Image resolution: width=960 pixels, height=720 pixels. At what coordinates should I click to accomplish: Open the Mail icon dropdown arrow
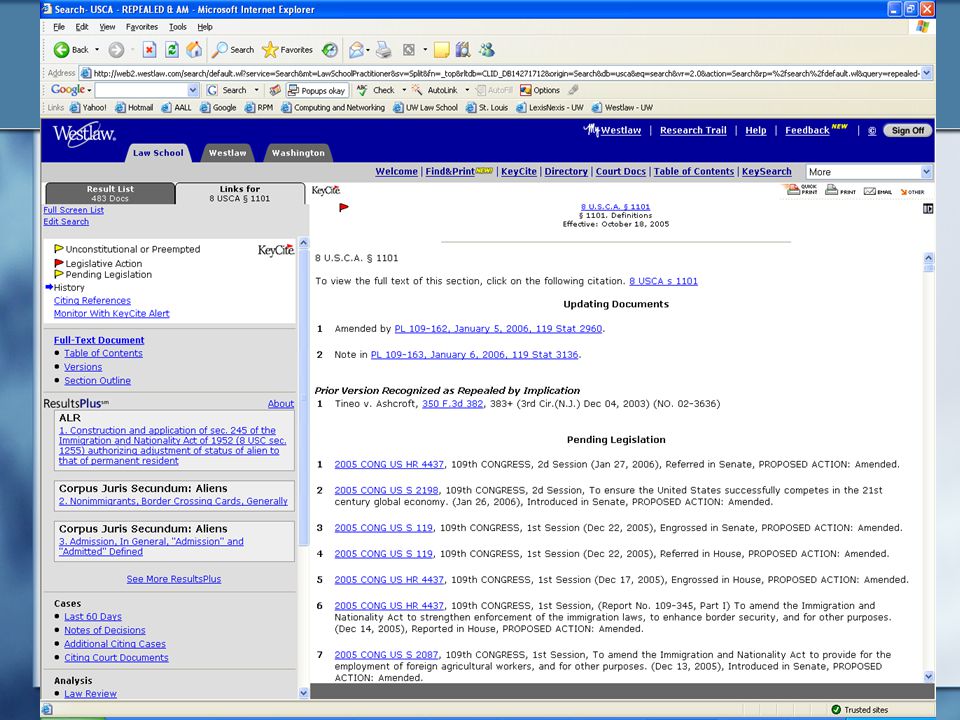pos(369,50)
